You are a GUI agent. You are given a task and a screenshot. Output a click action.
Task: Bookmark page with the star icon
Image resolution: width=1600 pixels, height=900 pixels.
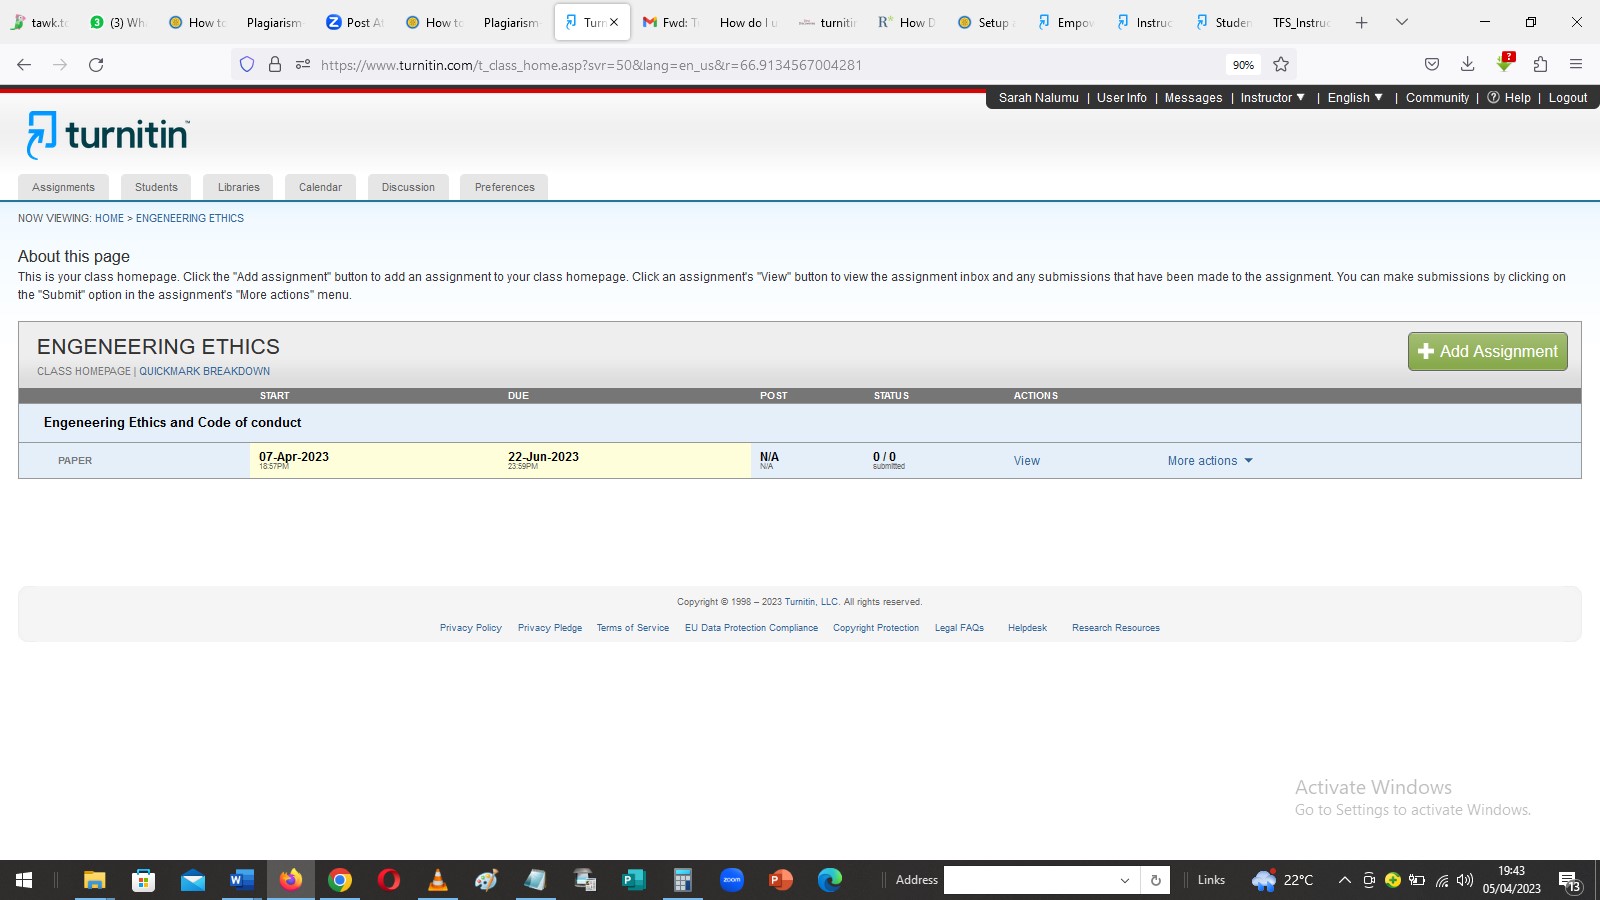coord(1281,65)
